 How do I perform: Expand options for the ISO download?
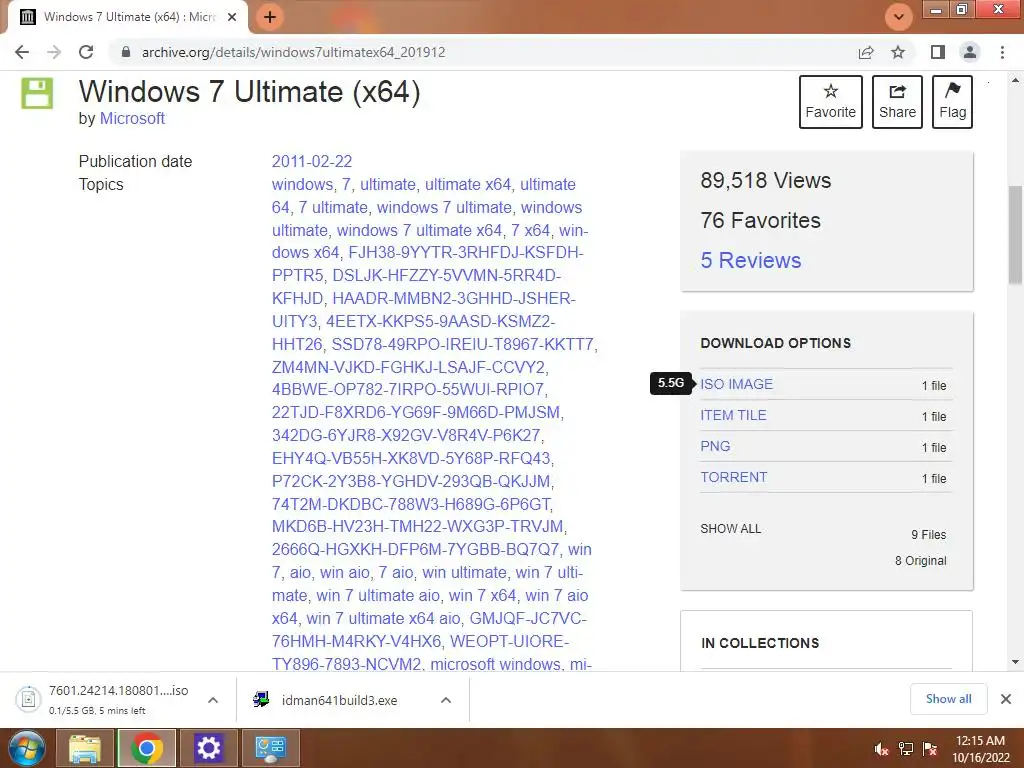pyautogui.click(x=213, y=700)
